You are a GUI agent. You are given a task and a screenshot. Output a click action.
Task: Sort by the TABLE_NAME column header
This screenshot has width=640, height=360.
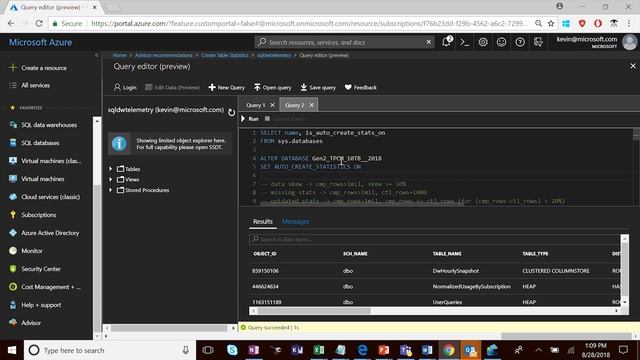click(447, 253)
